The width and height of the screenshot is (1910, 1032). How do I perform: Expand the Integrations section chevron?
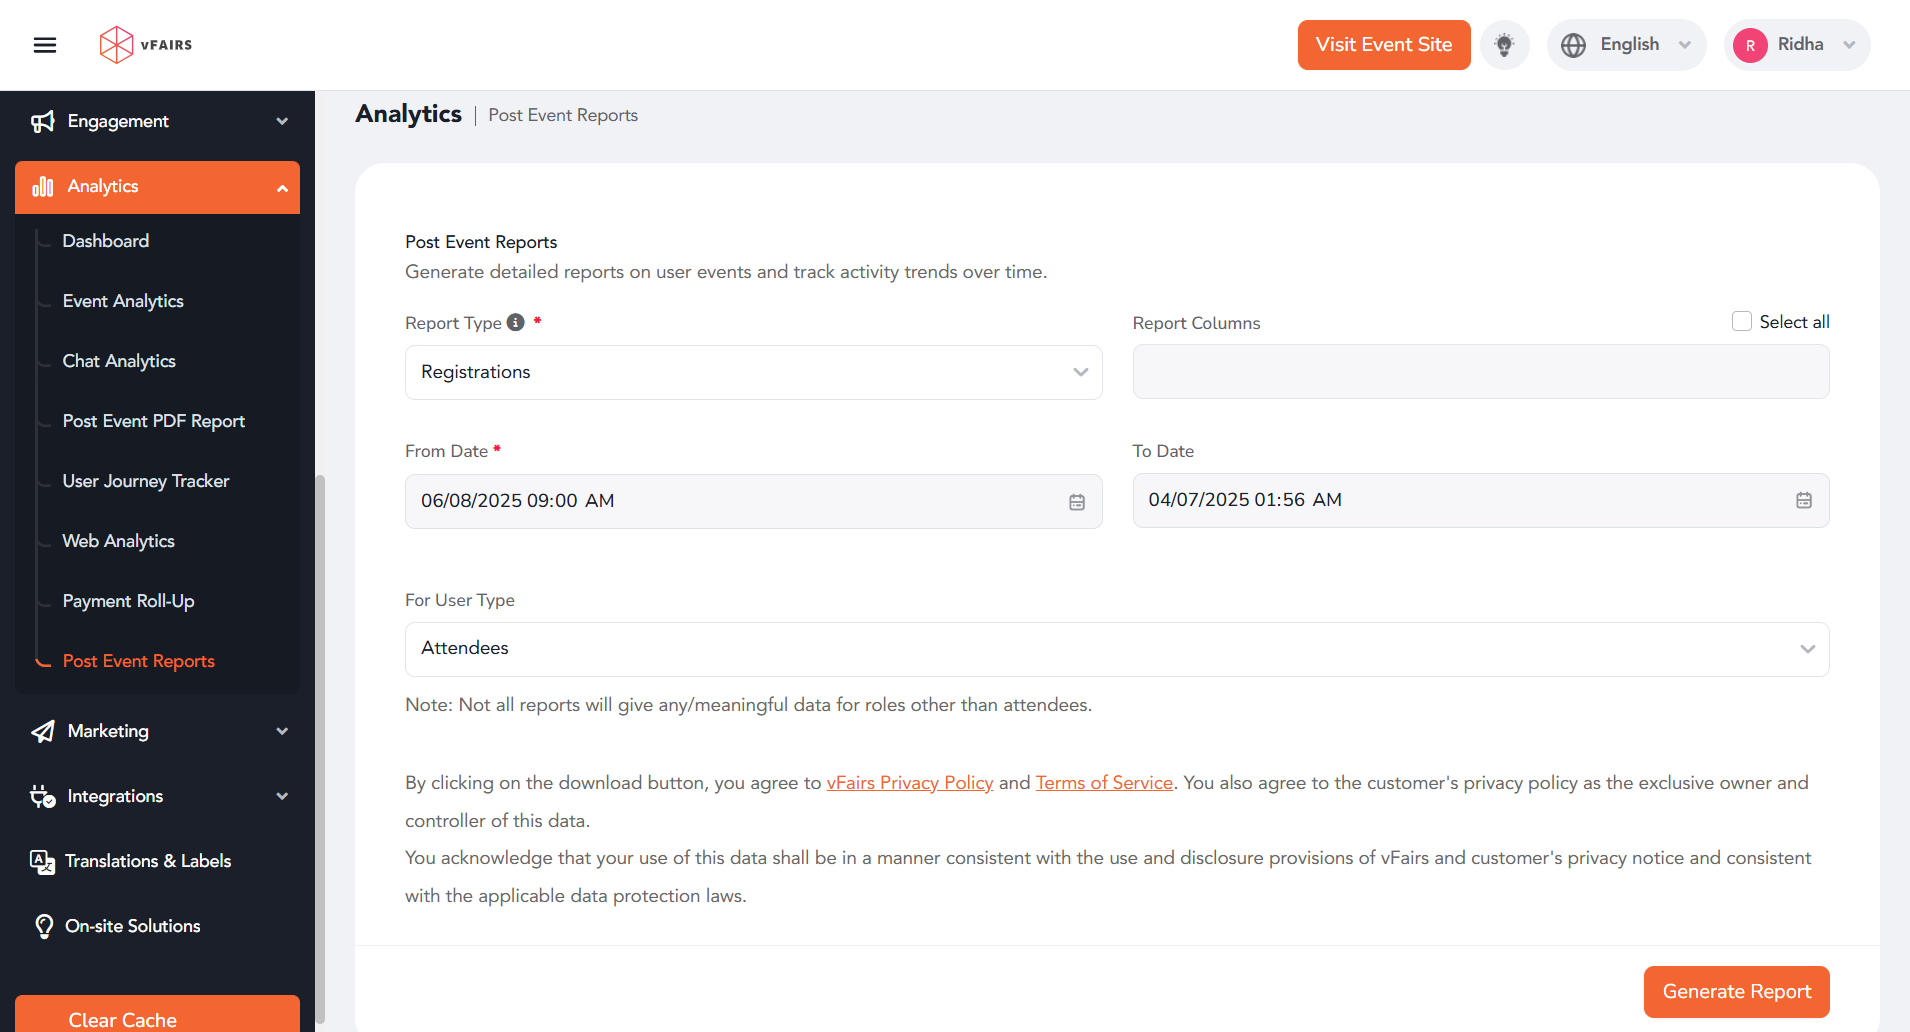click(x=282, y=796)
